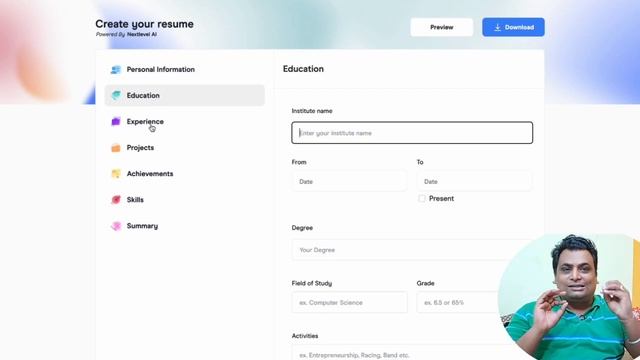Open the To date field

coord(474,182)
